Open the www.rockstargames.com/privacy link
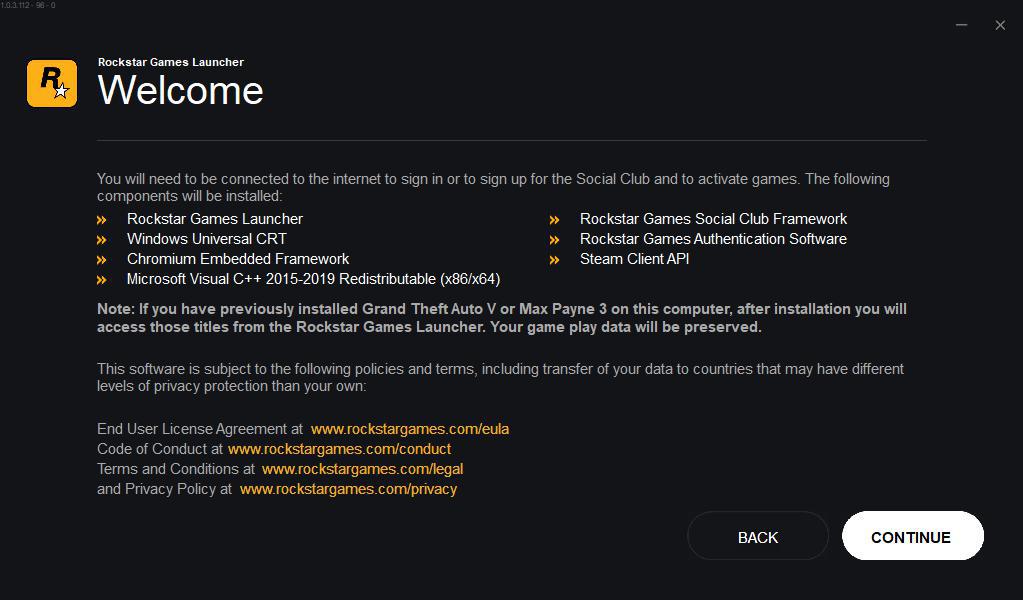This screenshot has width=1023, height=600. click(348, 489)
